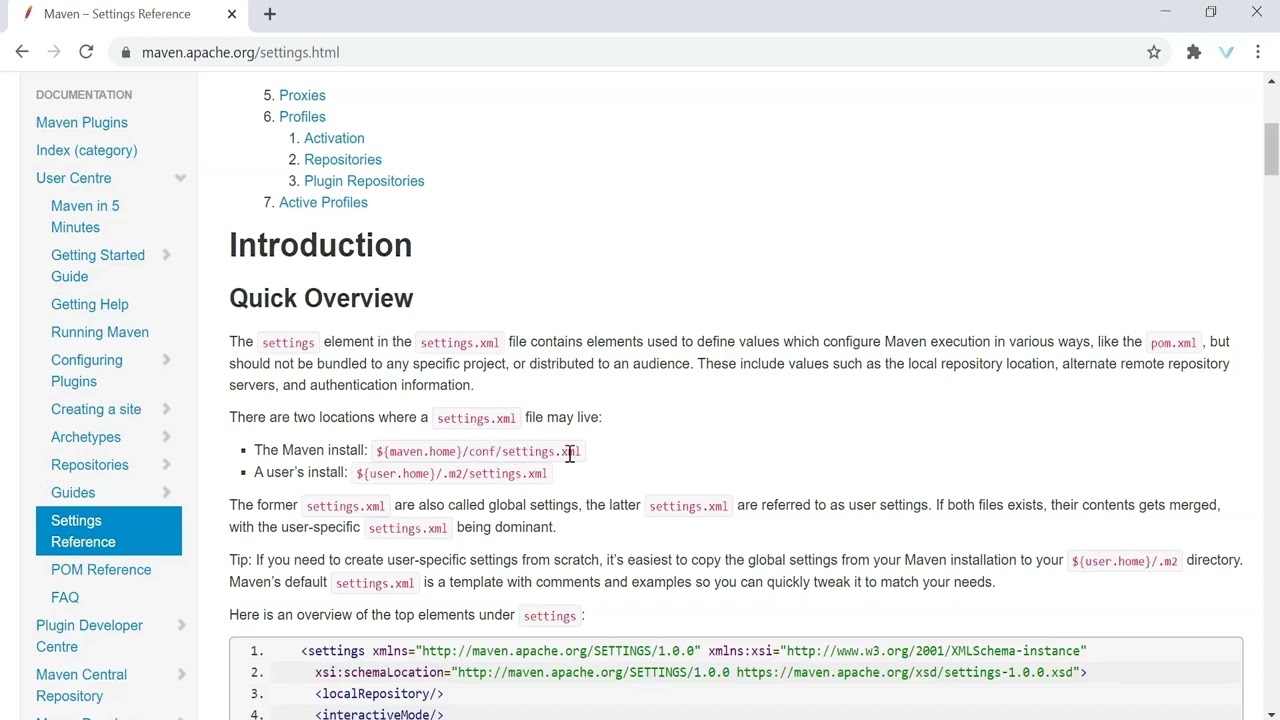
Task: Click the <localRepository/> code line
Action: [379, 693]
